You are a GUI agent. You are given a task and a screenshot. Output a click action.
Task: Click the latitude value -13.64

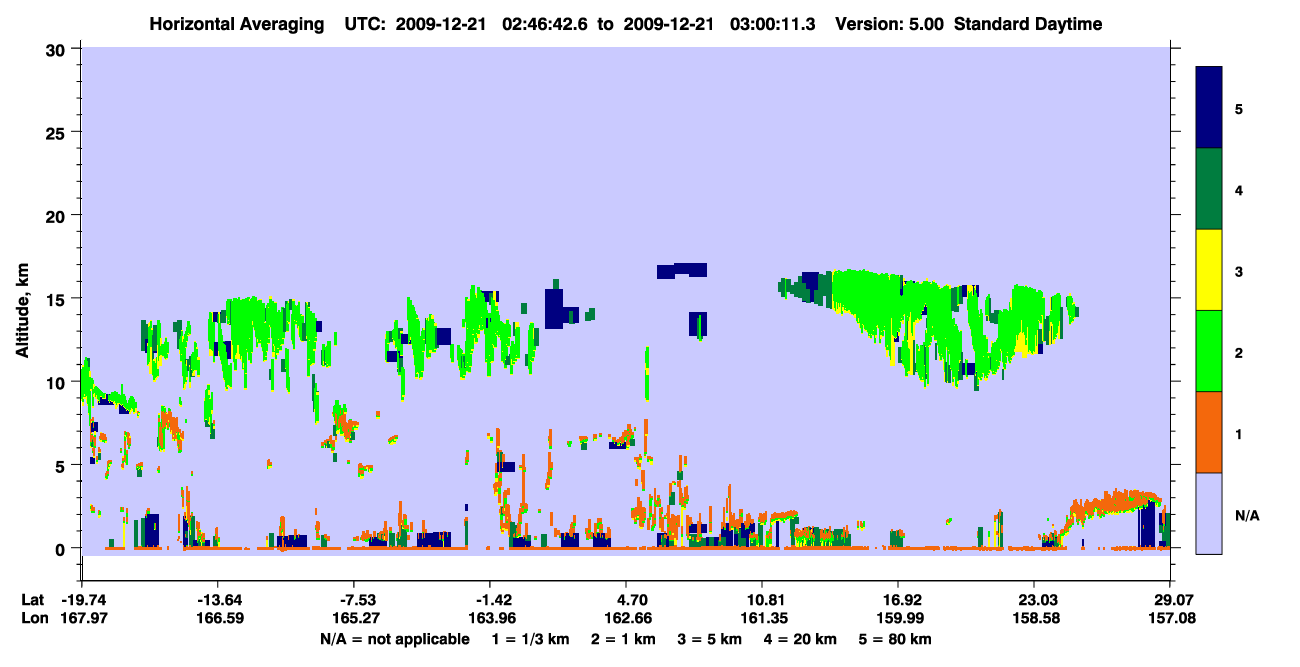(221, 600)
